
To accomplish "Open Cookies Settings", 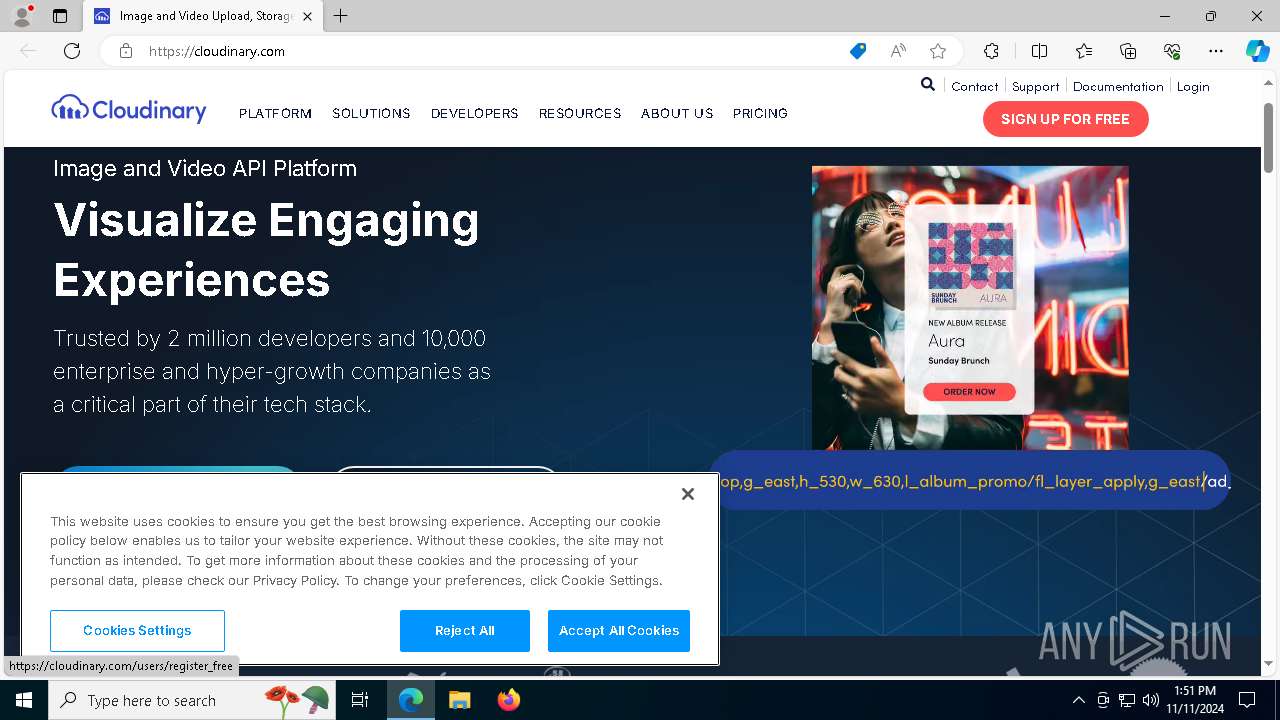I will 137,631.
